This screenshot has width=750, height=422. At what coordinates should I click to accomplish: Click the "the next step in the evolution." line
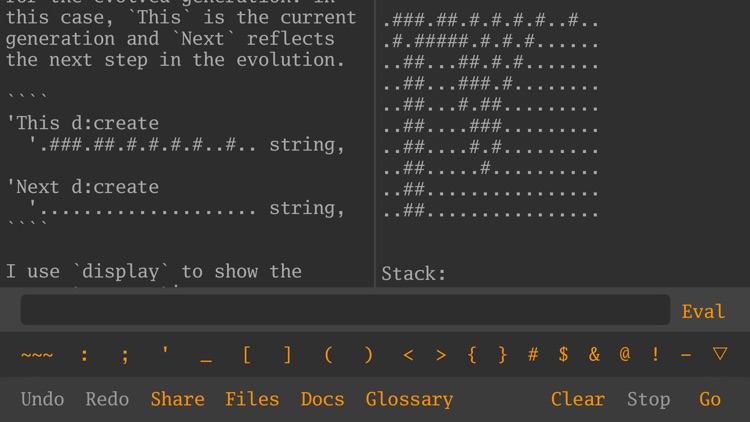(175, 60)
